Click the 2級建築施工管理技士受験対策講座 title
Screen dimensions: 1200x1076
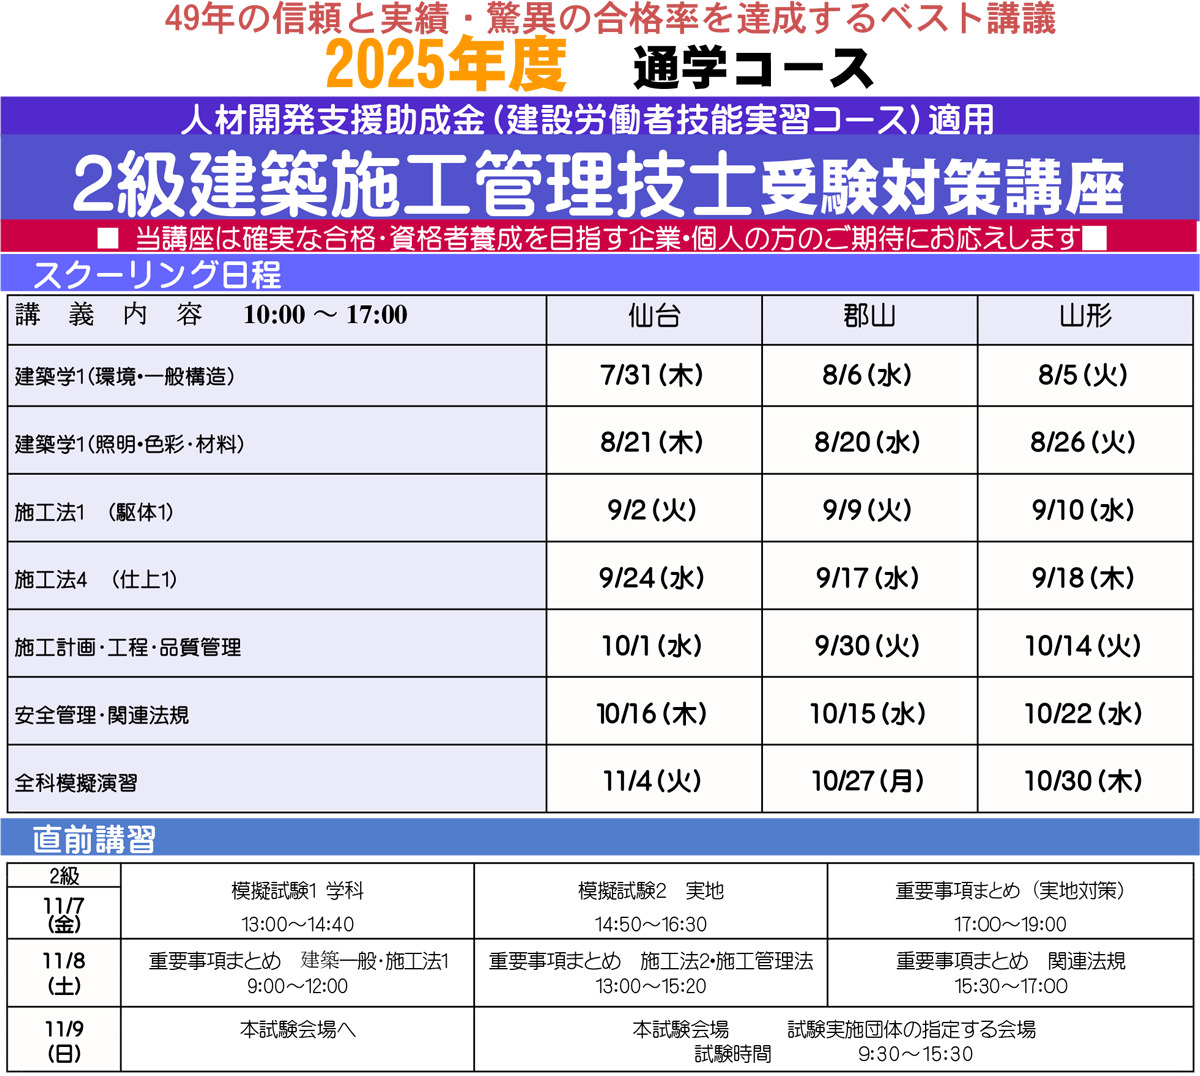click(600, 186)
